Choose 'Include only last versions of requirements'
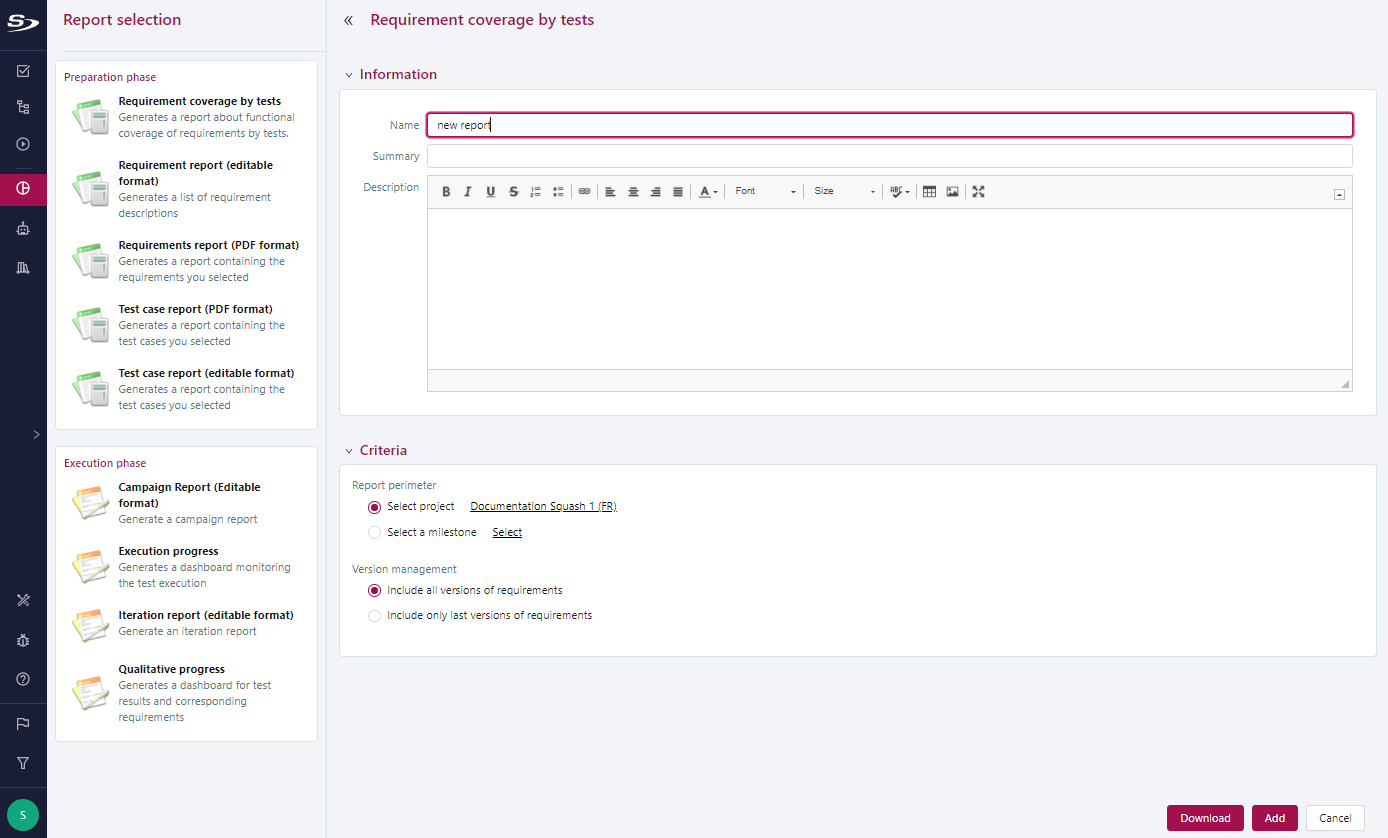The width and height of the screenshot is (1388, 838). (375, 616)
